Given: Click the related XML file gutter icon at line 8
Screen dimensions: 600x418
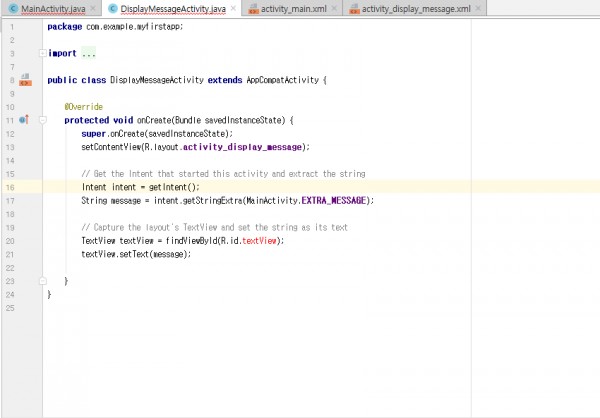Looking at the screenshot, I should point(25,80).
